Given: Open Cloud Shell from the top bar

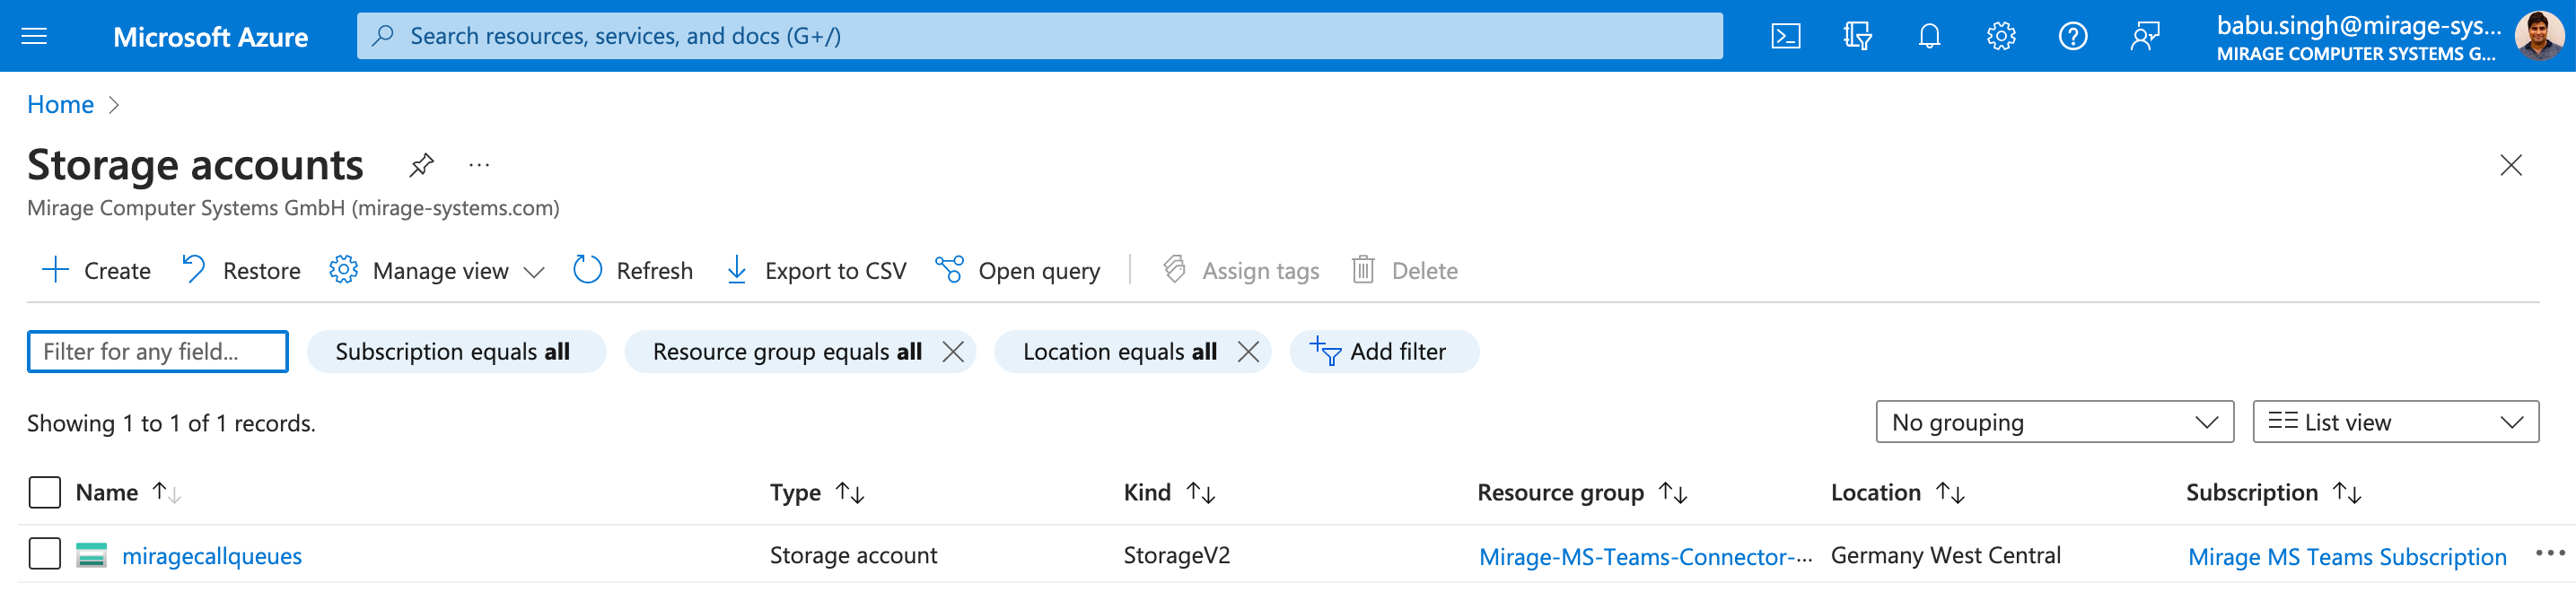Looking at the screenshot, I should (x=1785, y=36).
